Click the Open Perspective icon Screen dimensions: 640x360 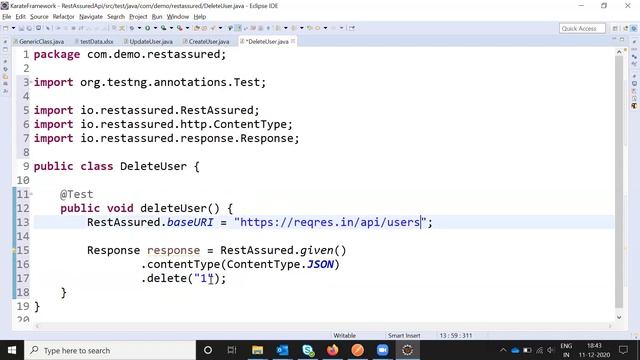click(x=615, y=28)
